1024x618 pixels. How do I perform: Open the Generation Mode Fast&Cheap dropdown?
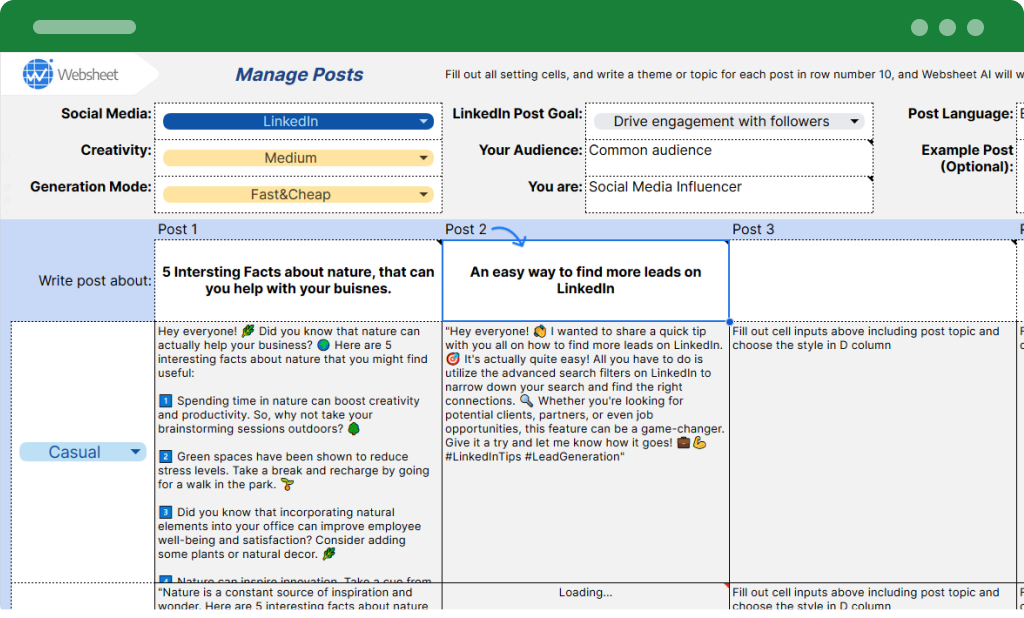click(x=298, y=195)
